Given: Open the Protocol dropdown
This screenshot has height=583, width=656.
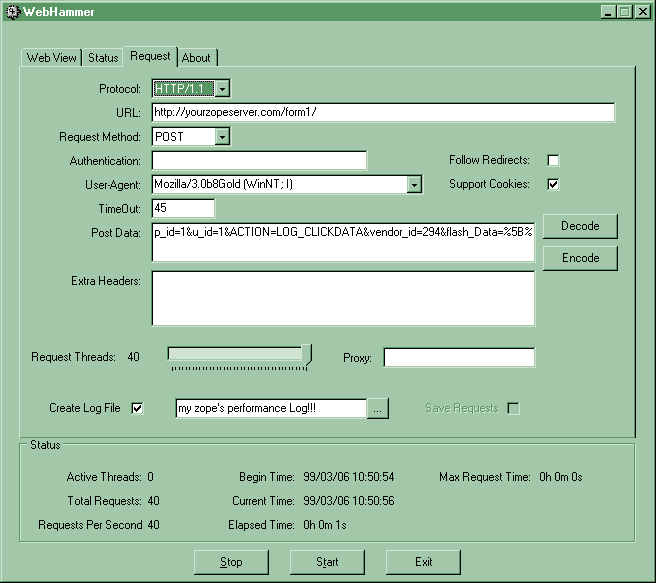Looking at the screenshot, I should [x=222, y=89].
